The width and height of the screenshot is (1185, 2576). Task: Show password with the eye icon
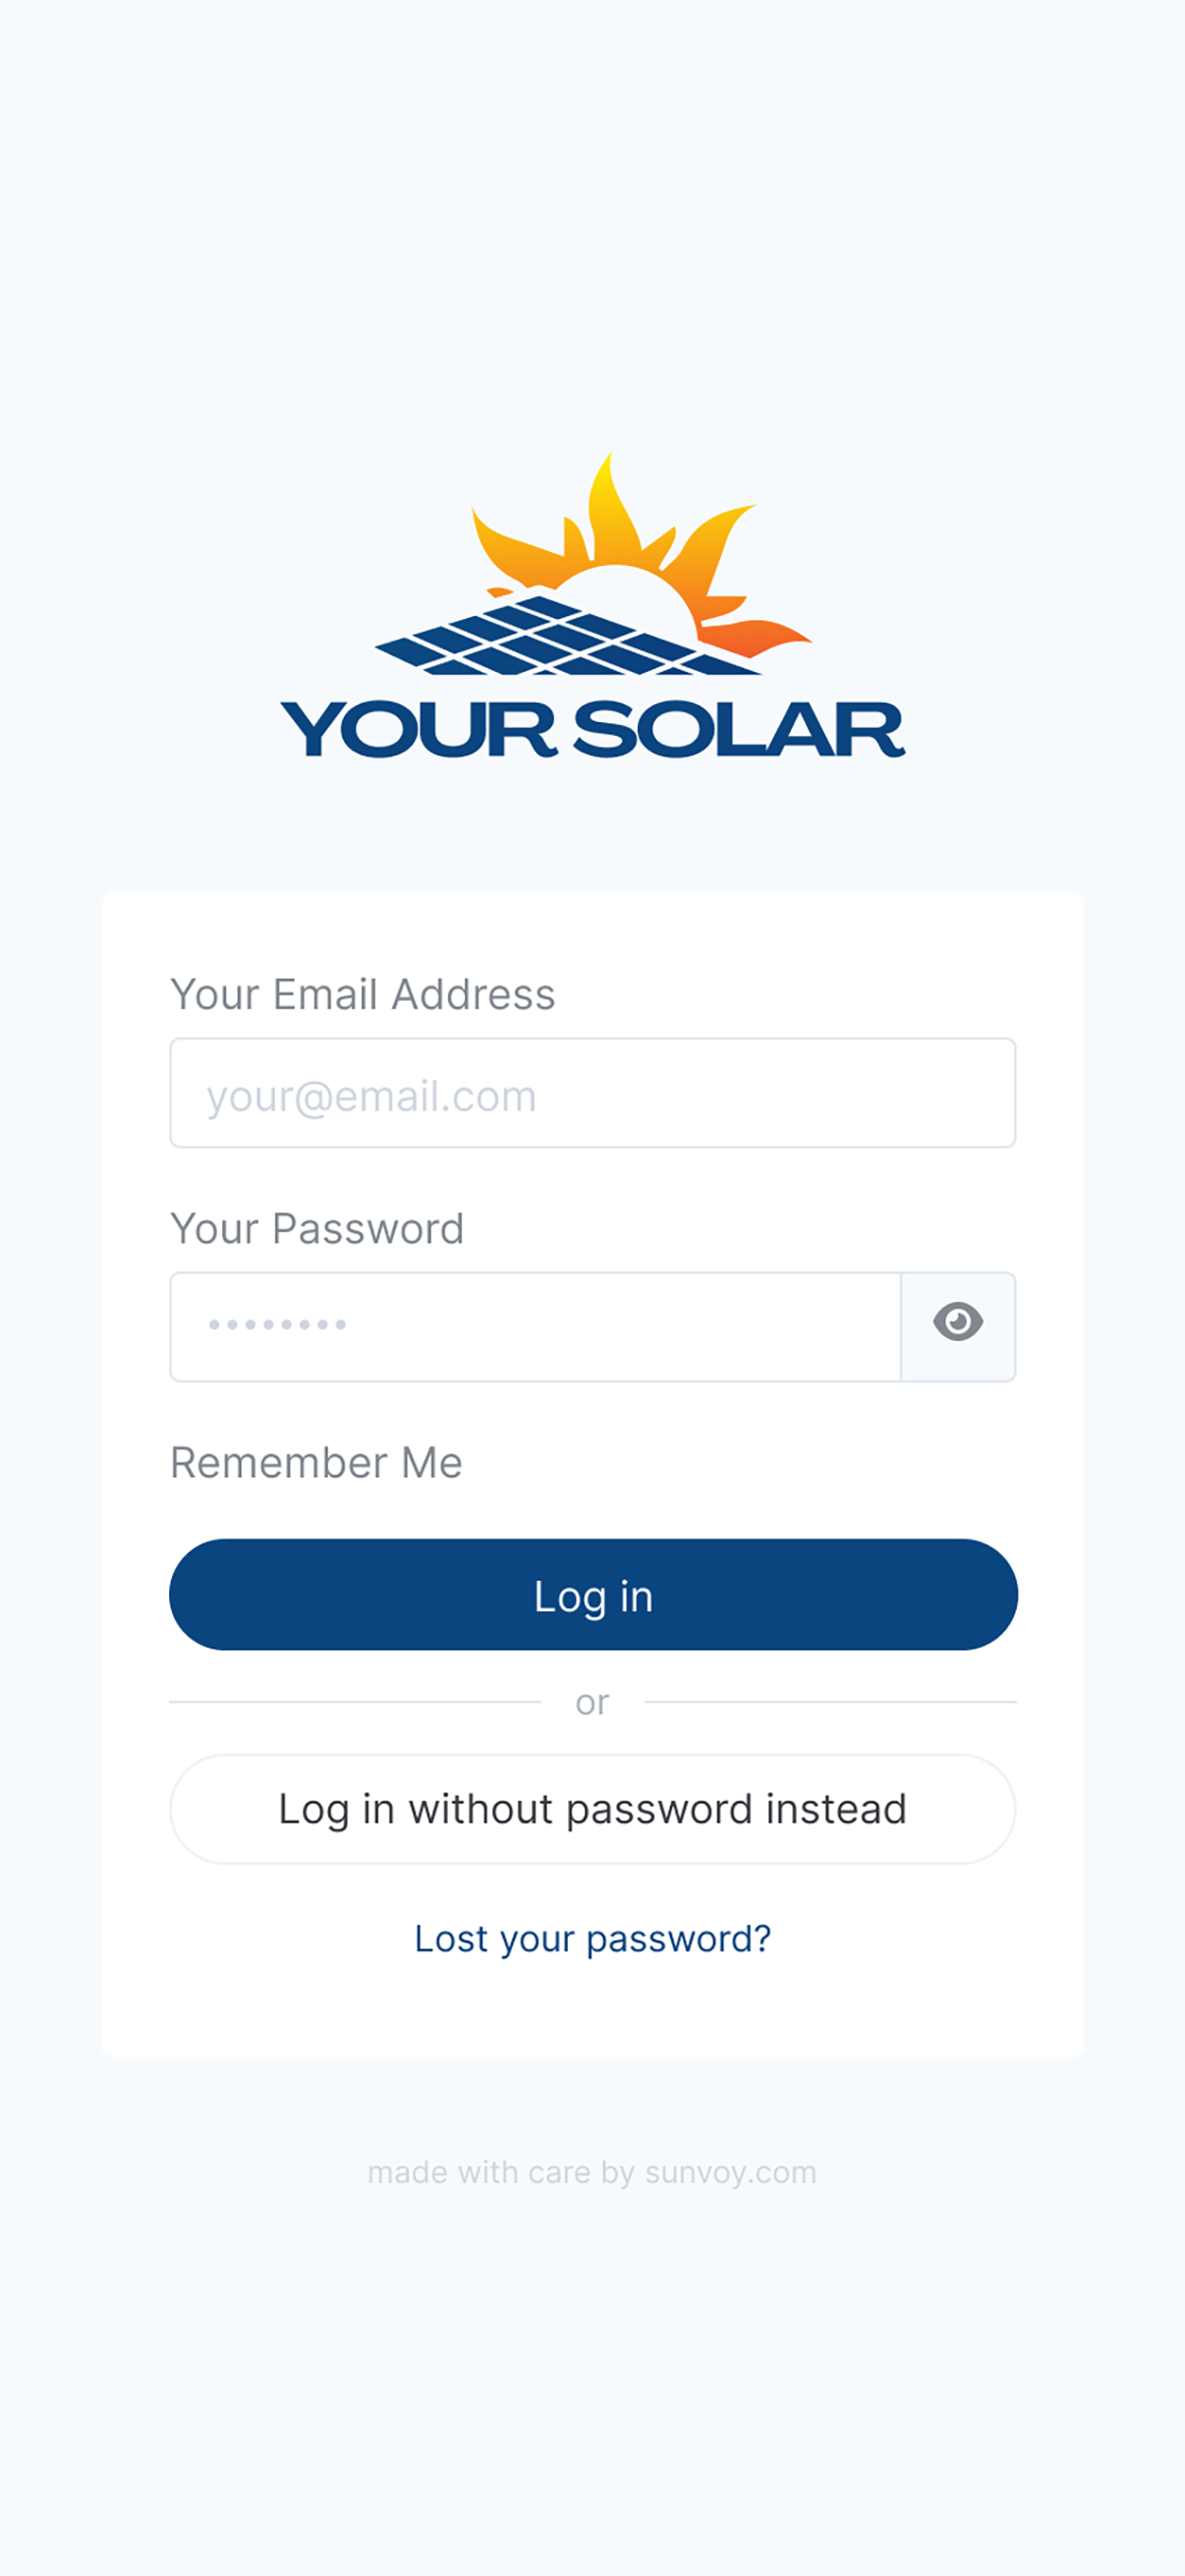957,1325
